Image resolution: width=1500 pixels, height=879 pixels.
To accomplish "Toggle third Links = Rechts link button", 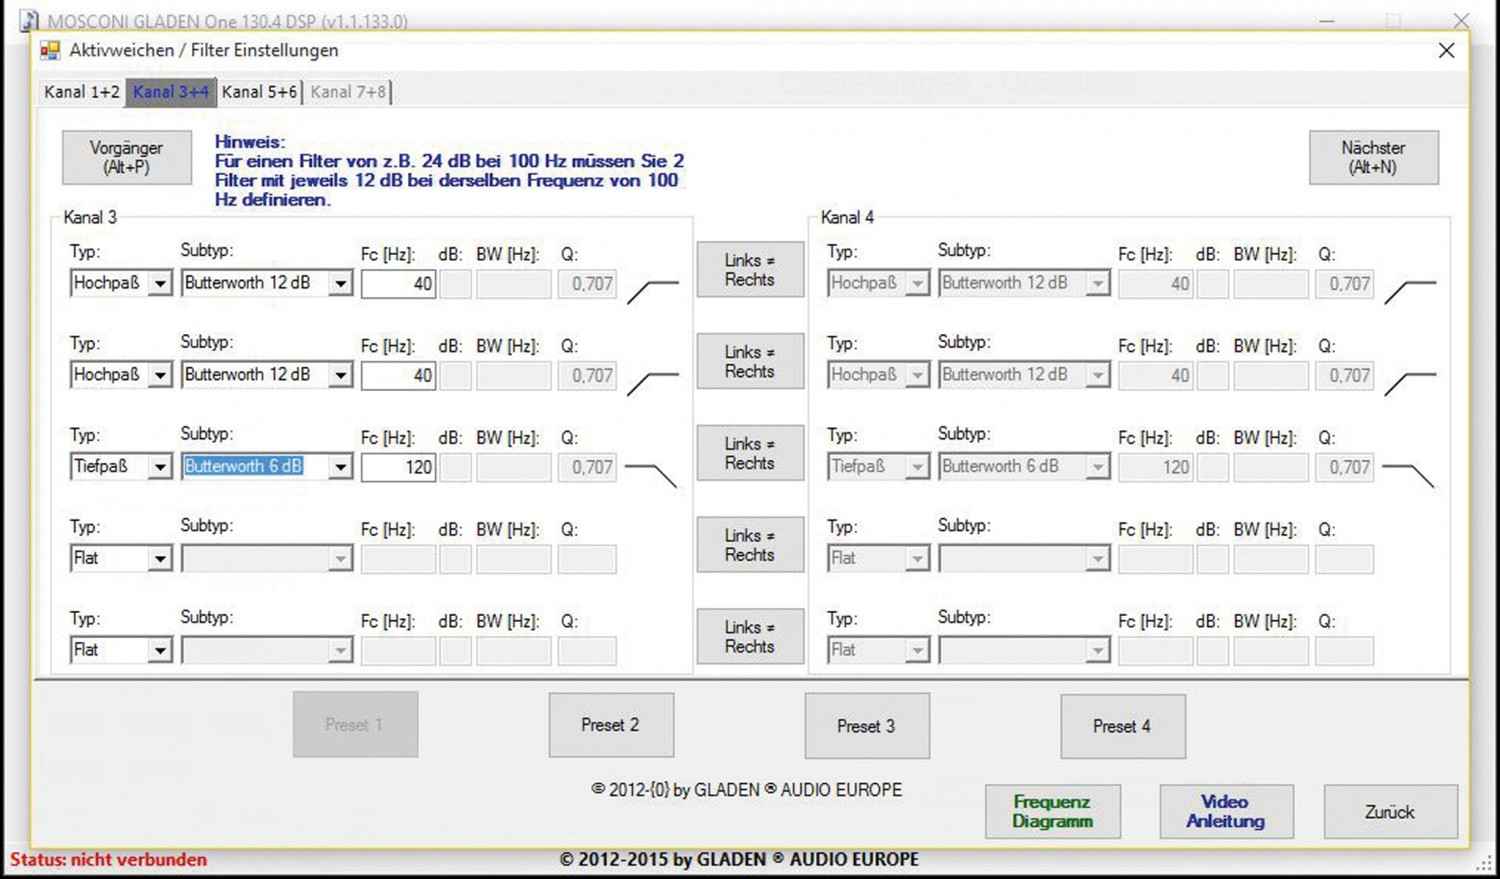I will [750, 453].
